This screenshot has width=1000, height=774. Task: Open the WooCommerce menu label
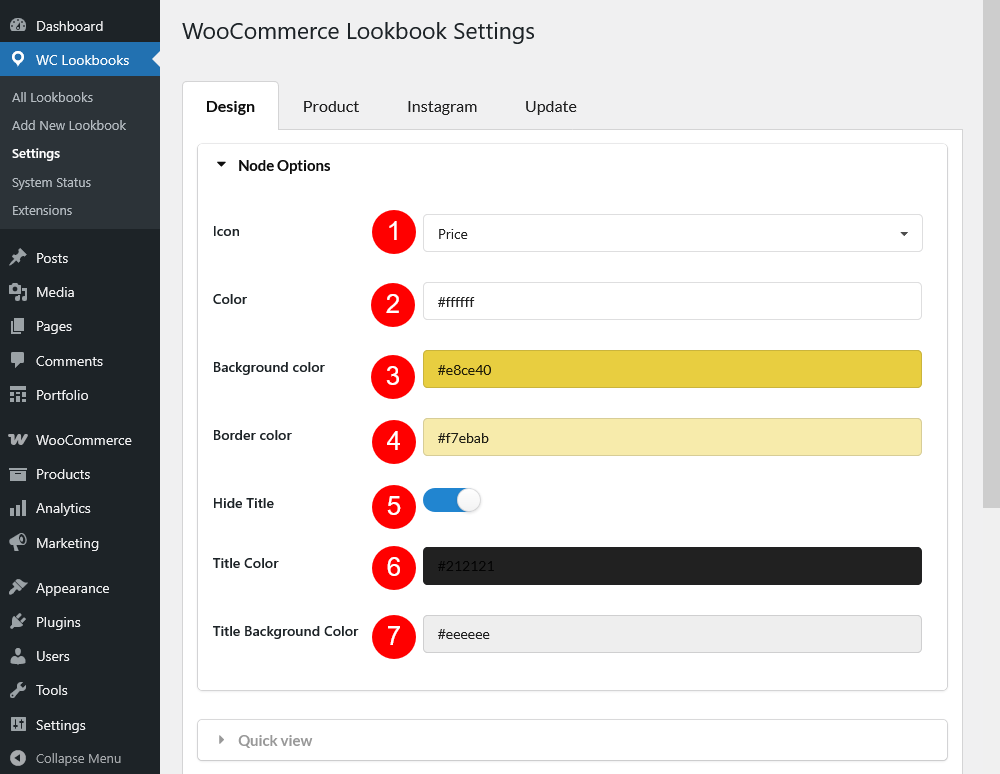84,441
